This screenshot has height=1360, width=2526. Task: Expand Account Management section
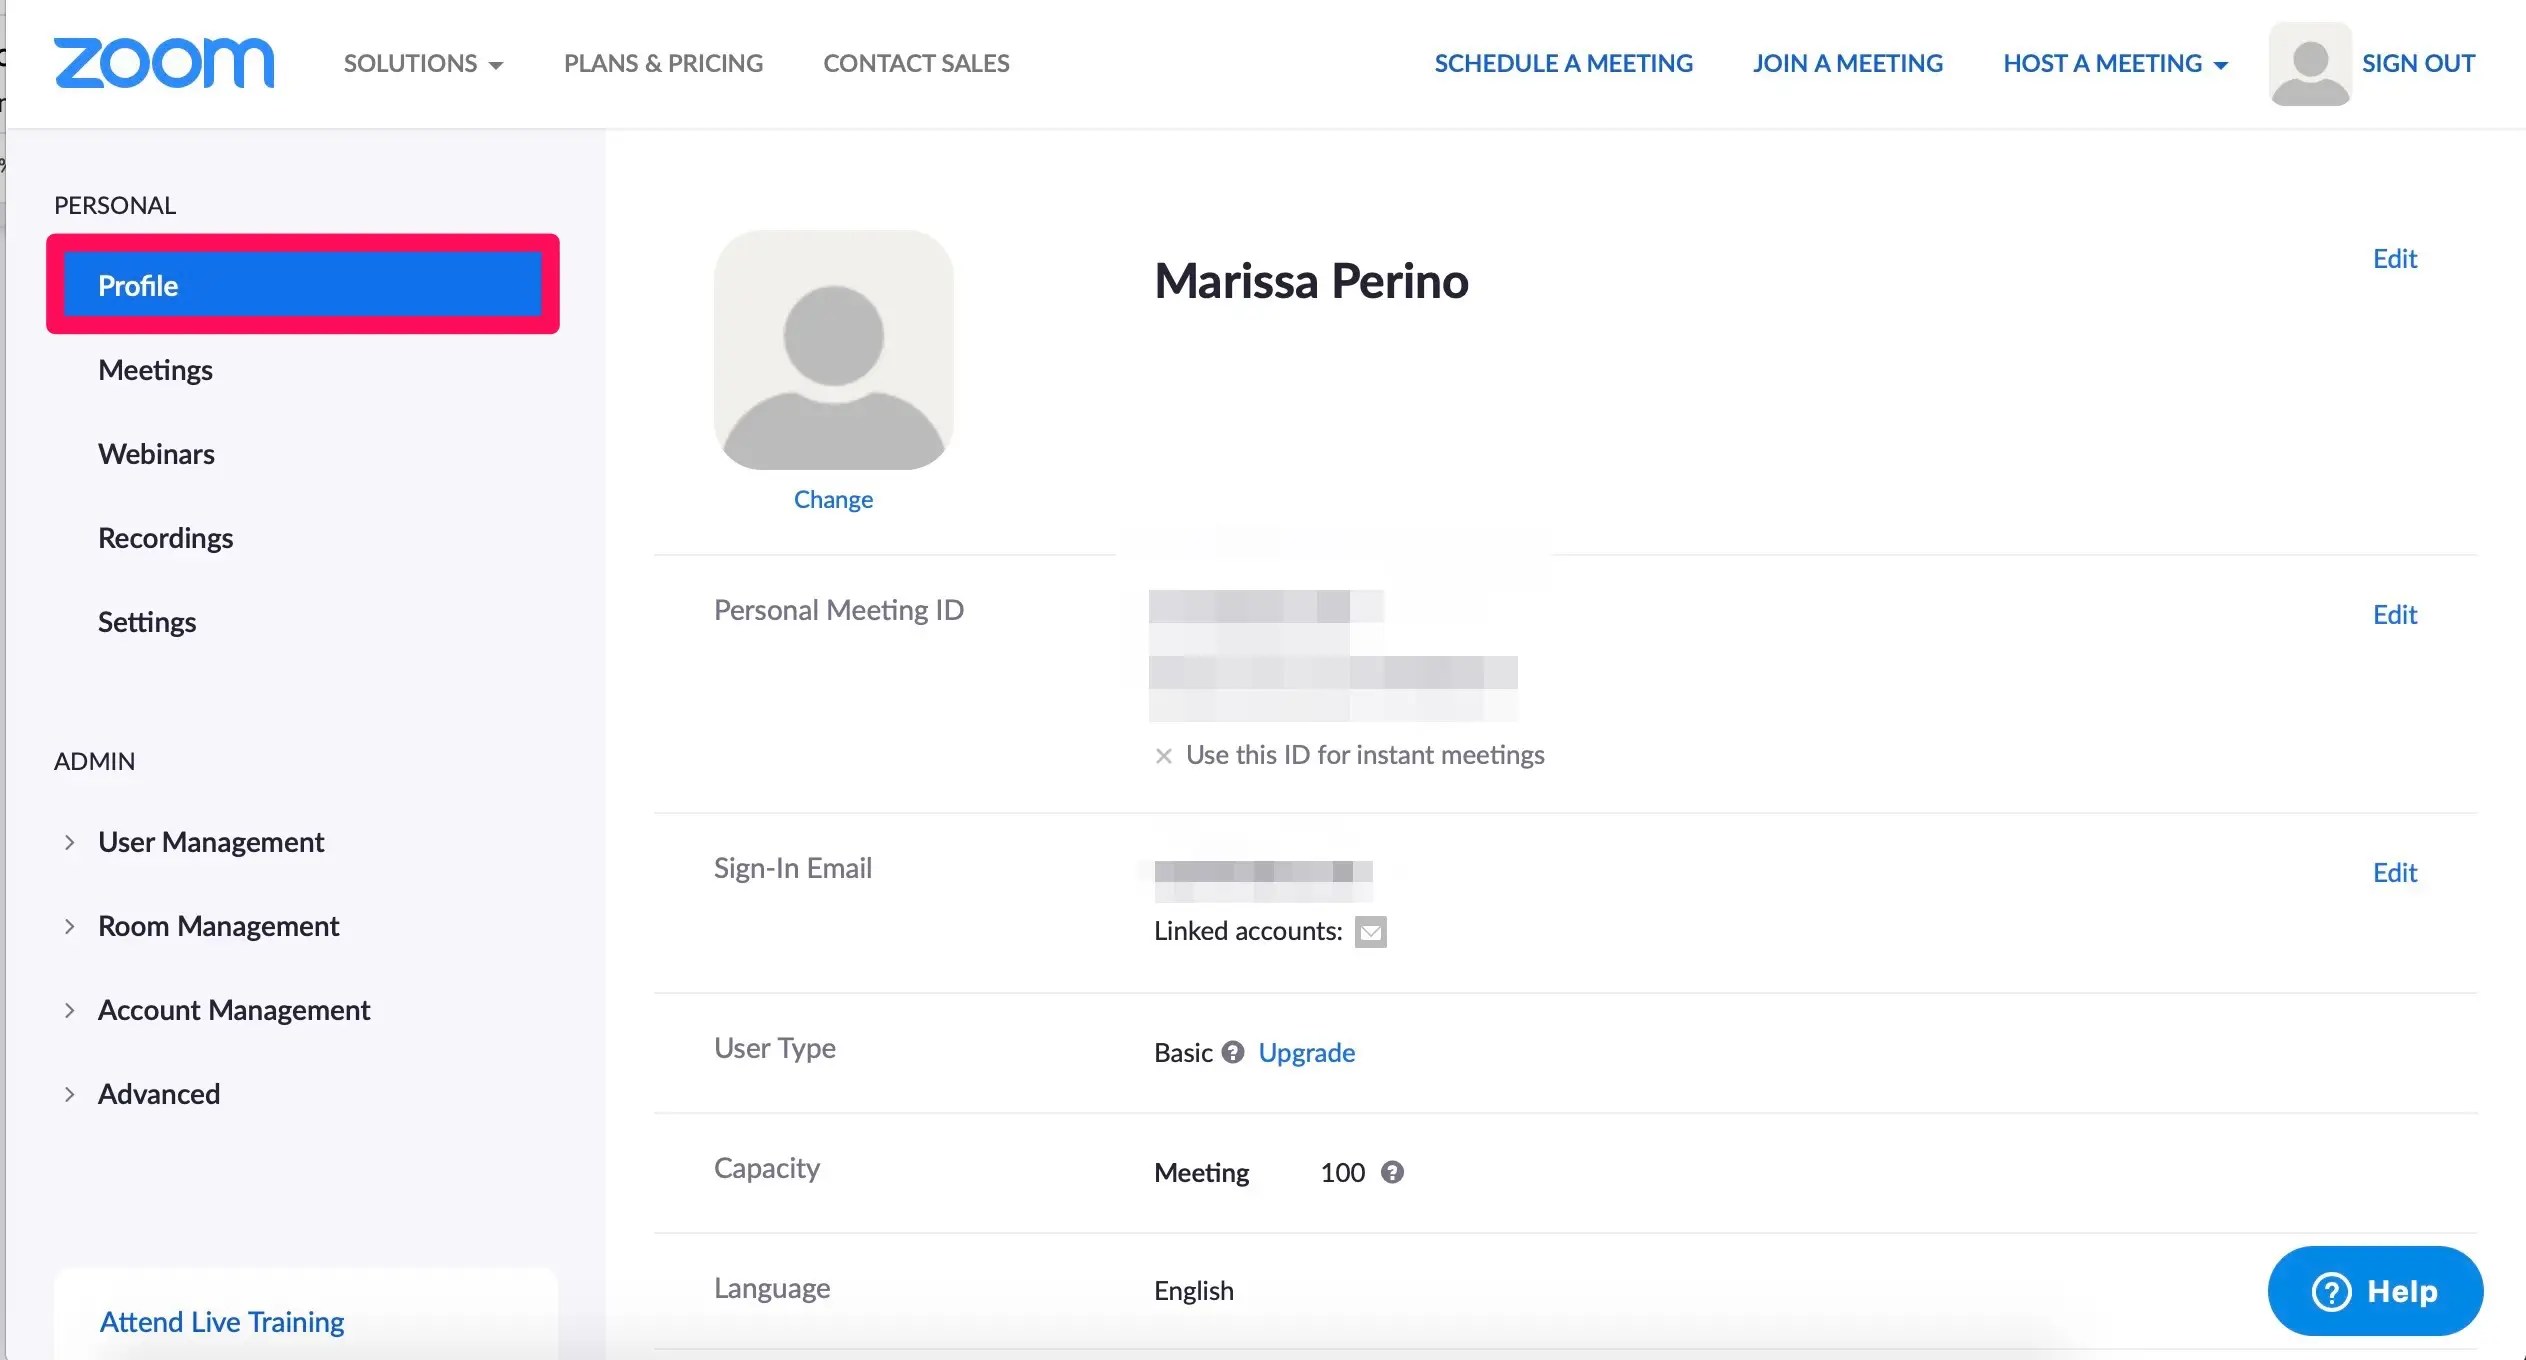(233, 1010)
